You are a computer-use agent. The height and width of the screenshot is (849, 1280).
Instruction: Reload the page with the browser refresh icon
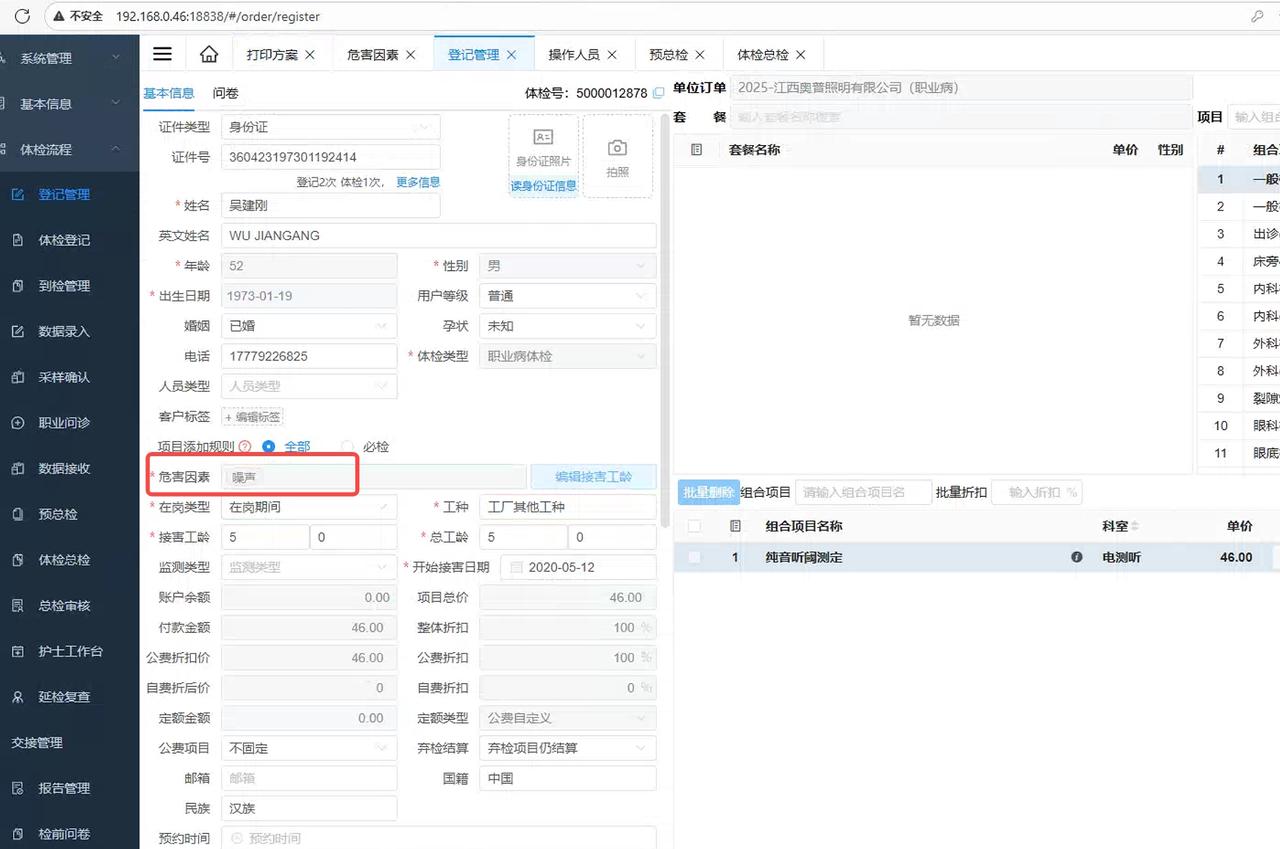(x=22, y=17)
